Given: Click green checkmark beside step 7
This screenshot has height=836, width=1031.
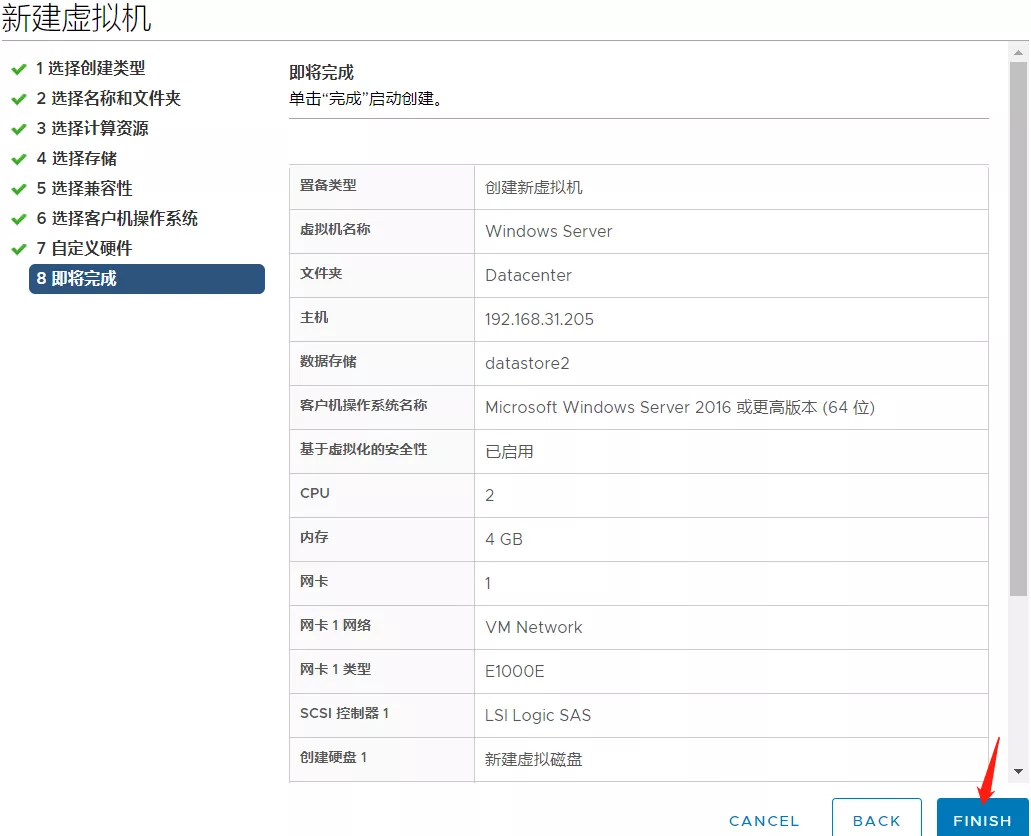Looking at the screenshot, I should tap(18, 249).
